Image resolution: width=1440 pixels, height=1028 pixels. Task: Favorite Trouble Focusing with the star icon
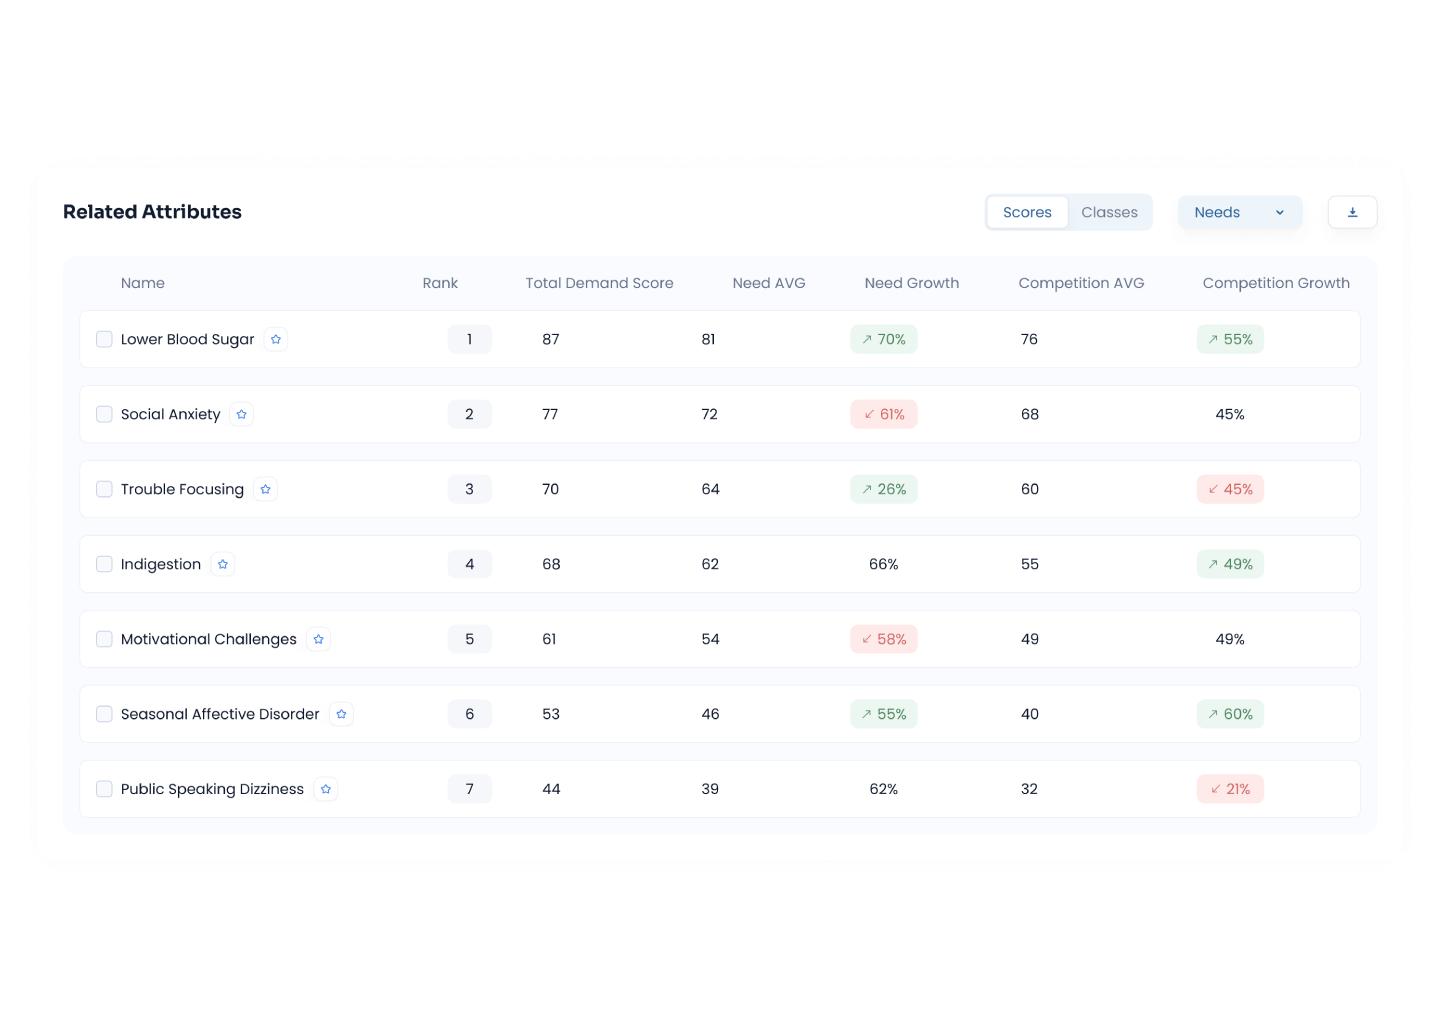[265, 489]
